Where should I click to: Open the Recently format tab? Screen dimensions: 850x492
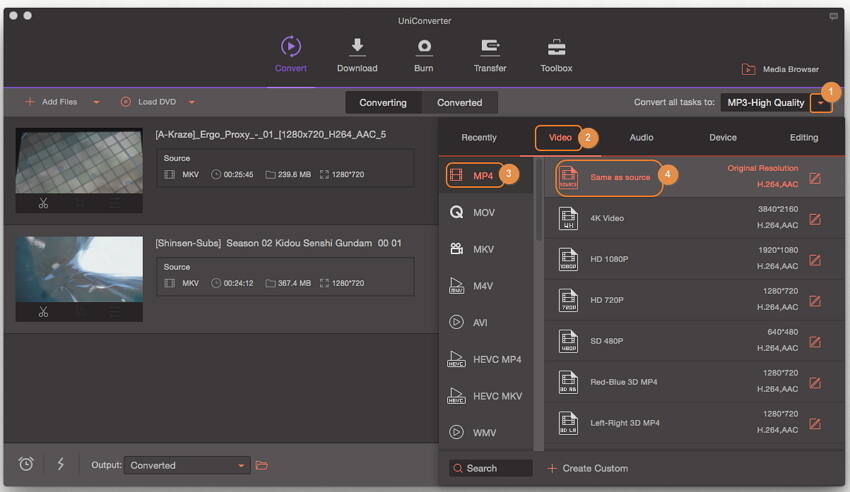[x=479, y=138]
